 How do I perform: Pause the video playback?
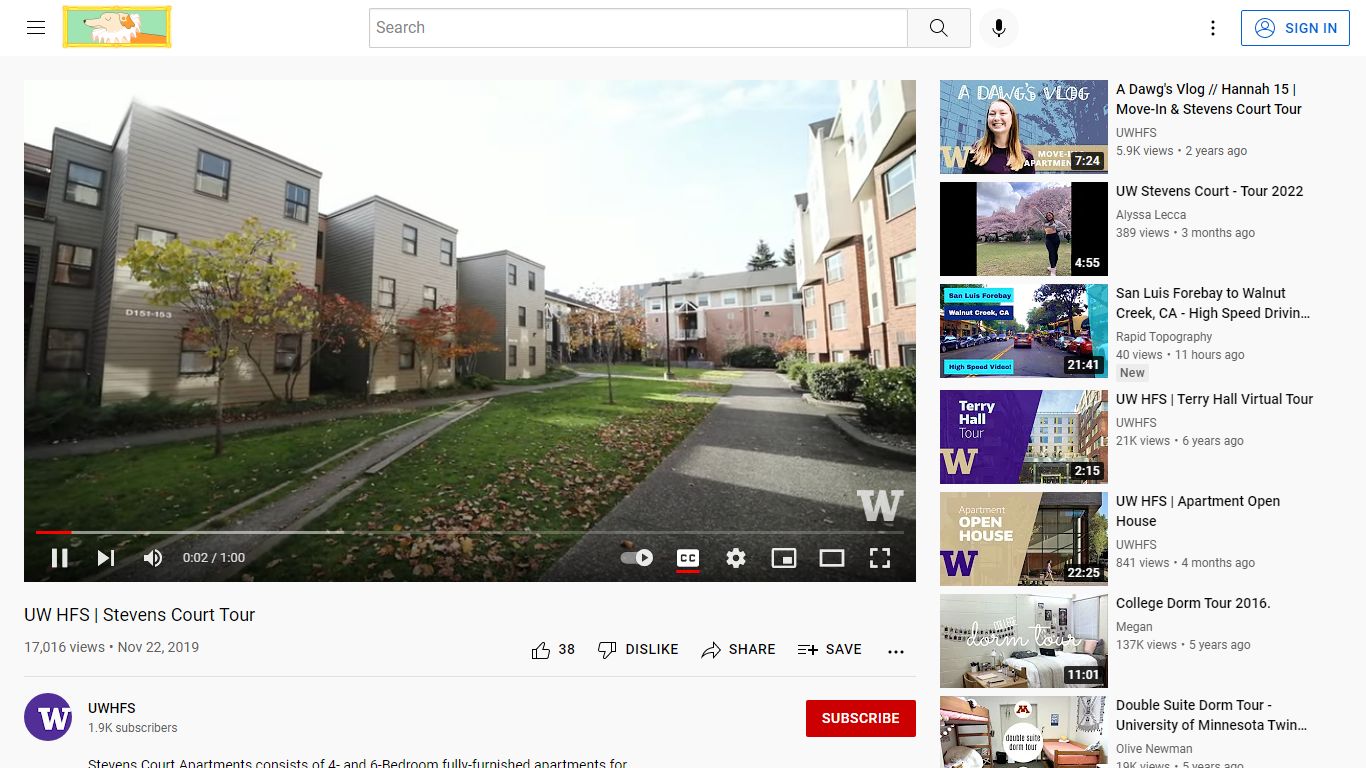pyautogui.click(x=60, y=558)
